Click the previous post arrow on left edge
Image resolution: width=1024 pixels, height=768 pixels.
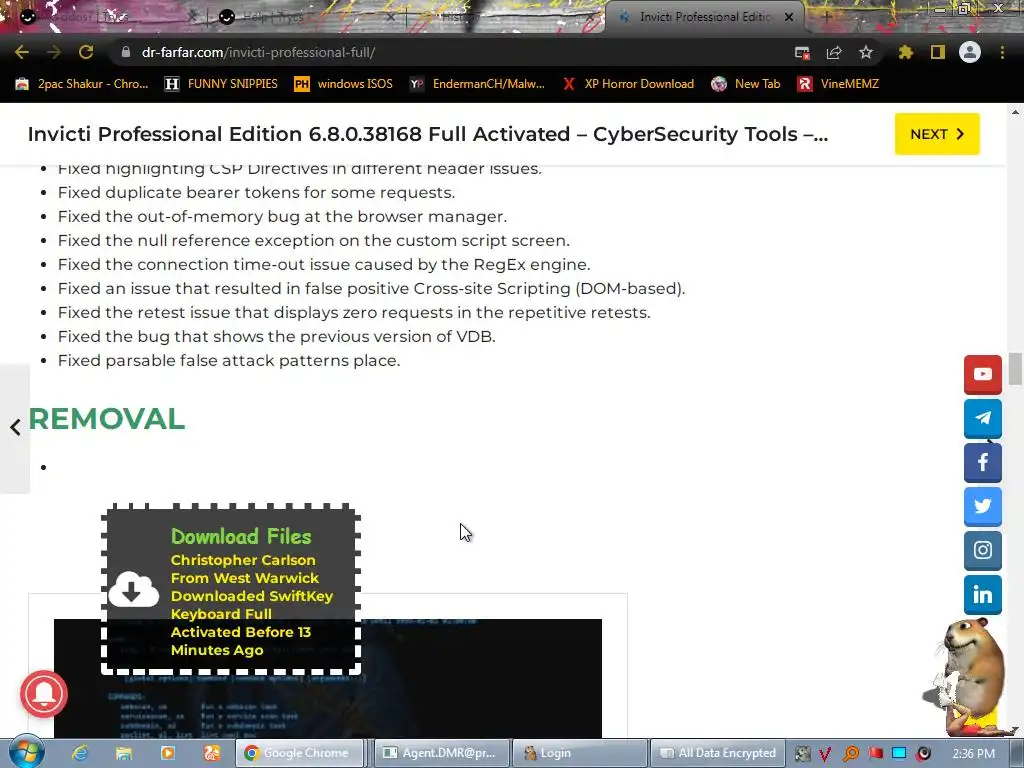[x=15, y=428]
